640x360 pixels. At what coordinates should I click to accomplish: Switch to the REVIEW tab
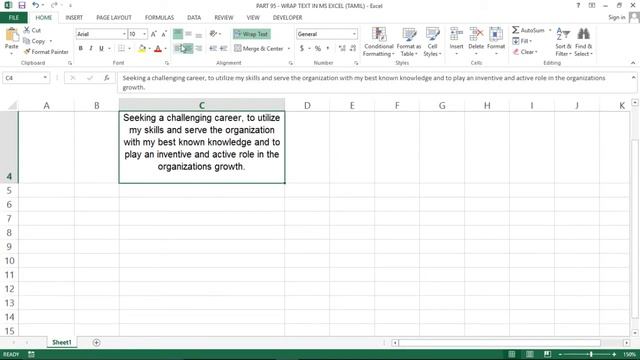coord(224,18)
